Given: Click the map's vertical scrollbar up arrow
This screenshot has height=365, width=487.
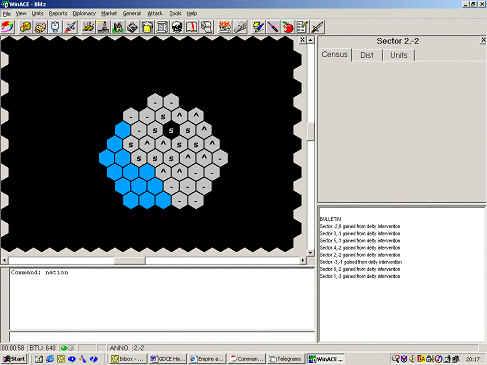Looking at the screenshot, I should pyautogui.click(x=310, y=40).
